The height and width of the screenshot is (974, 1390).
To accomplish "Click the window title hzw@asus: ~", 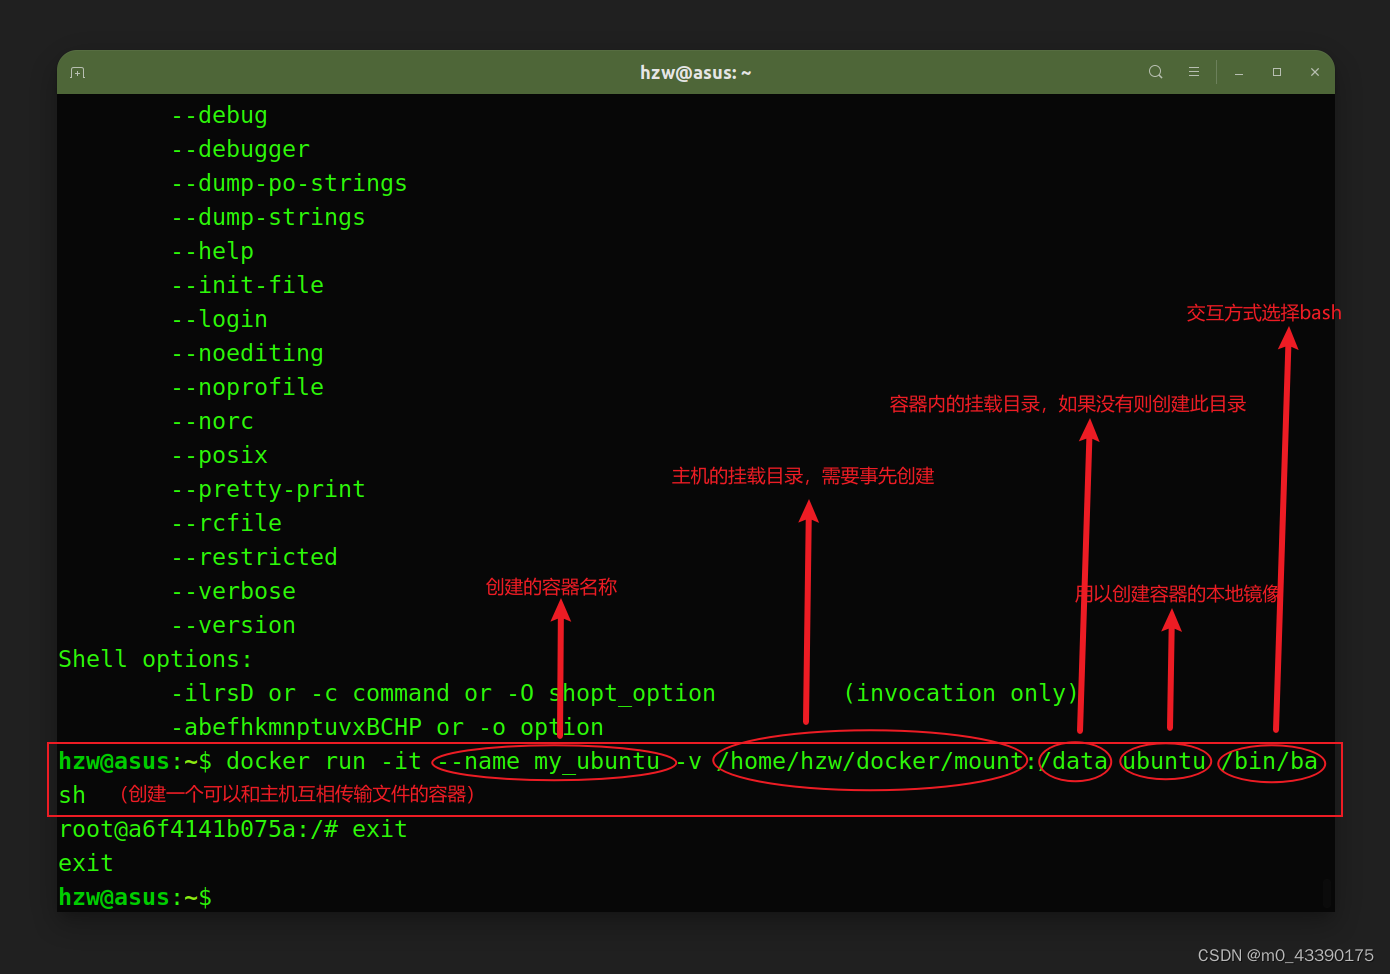I will point(695,72).
